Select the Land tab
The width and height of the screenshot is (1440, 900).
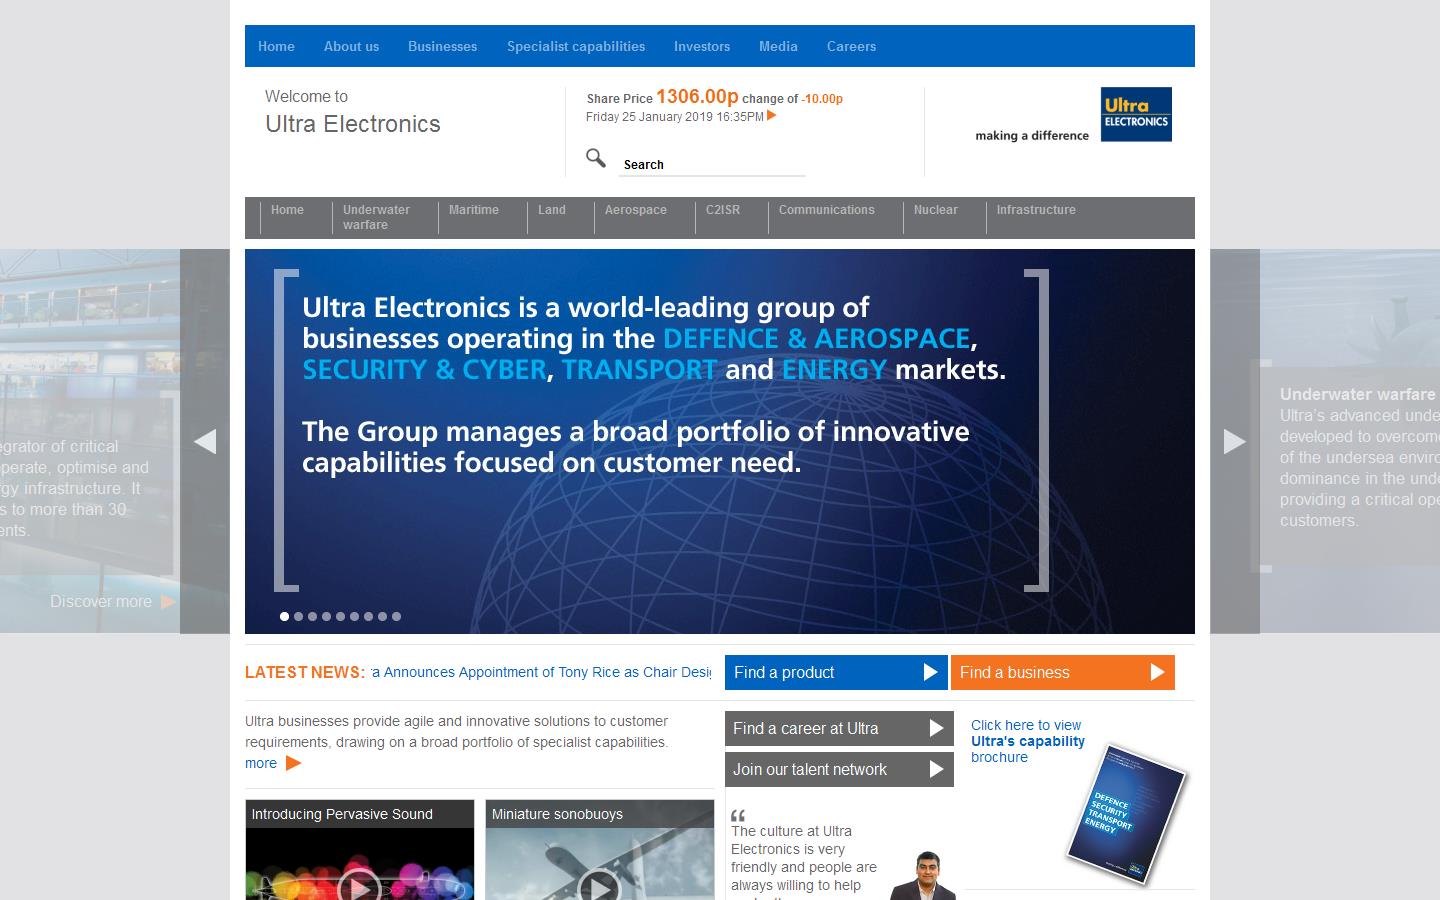click(552, 210)
